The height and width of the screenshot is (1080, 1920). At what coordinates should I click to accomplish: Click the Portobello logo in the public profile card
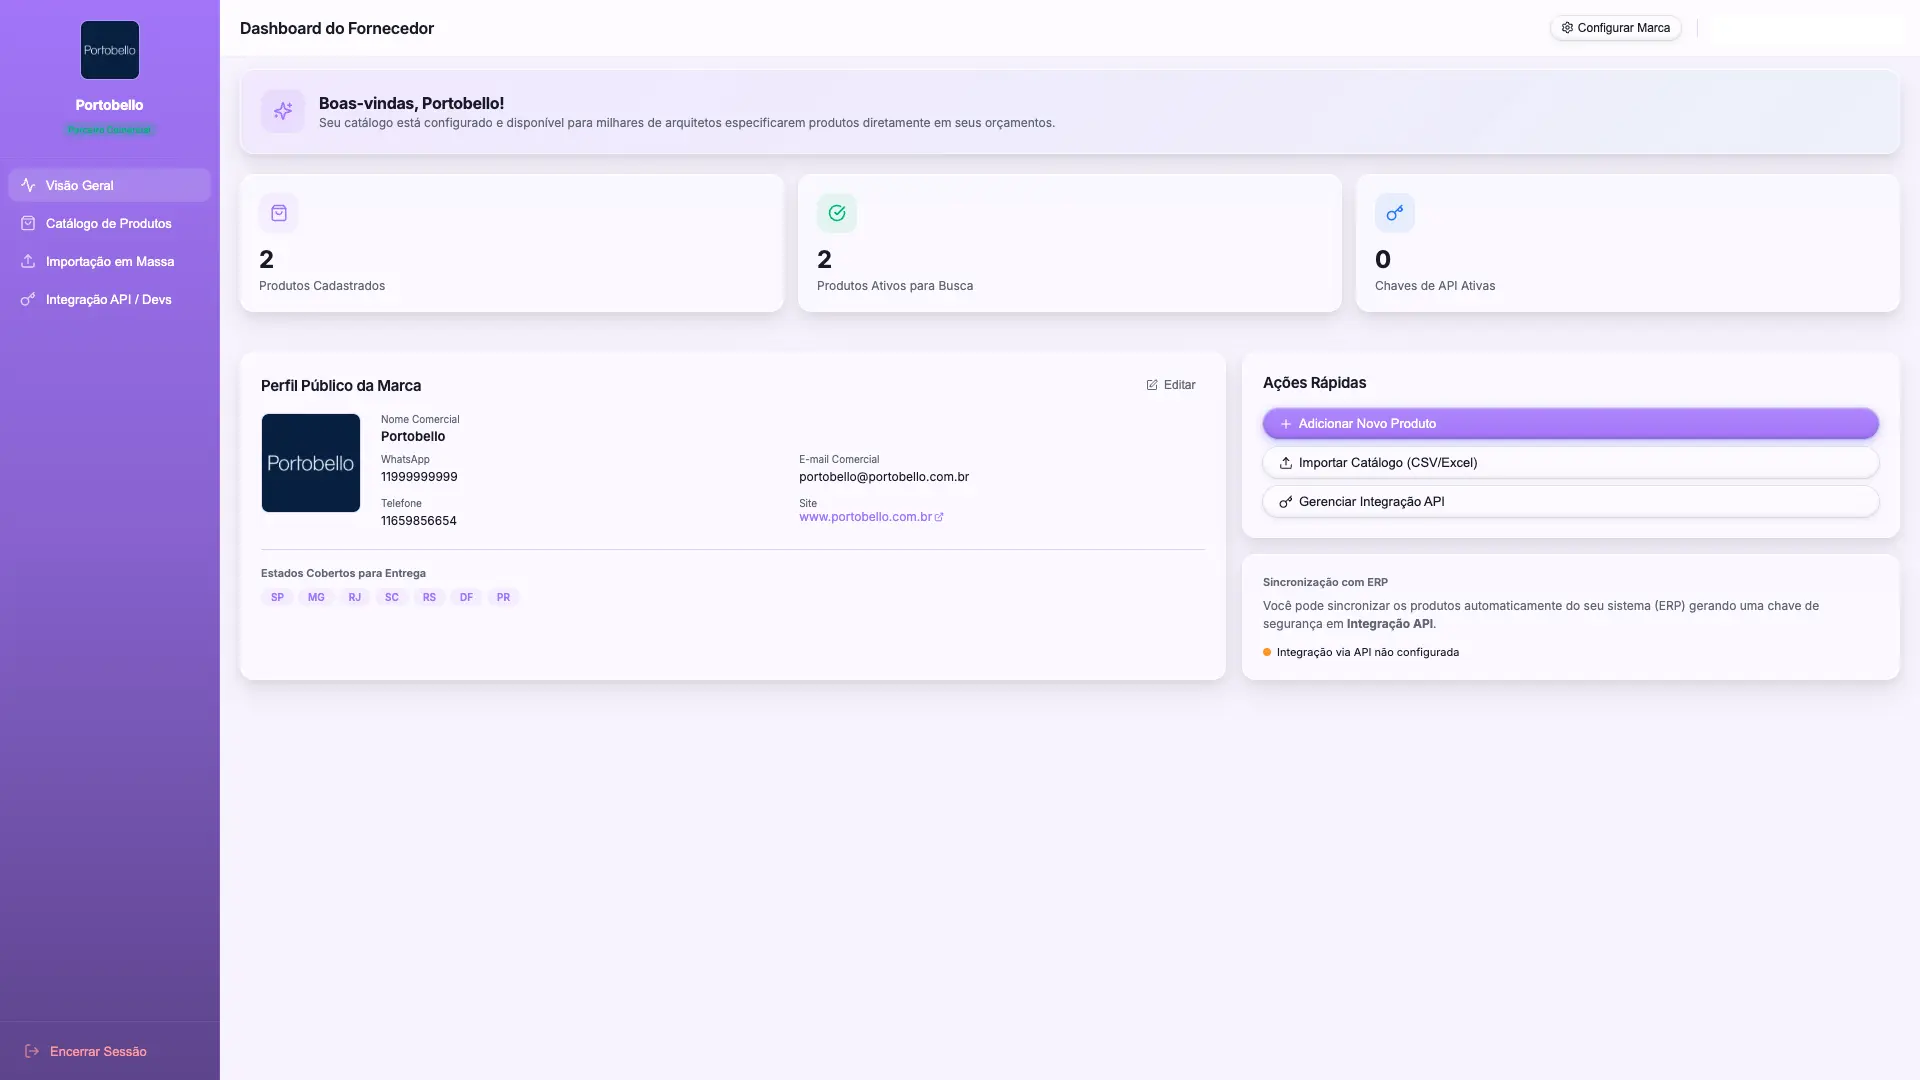point(311,463)
